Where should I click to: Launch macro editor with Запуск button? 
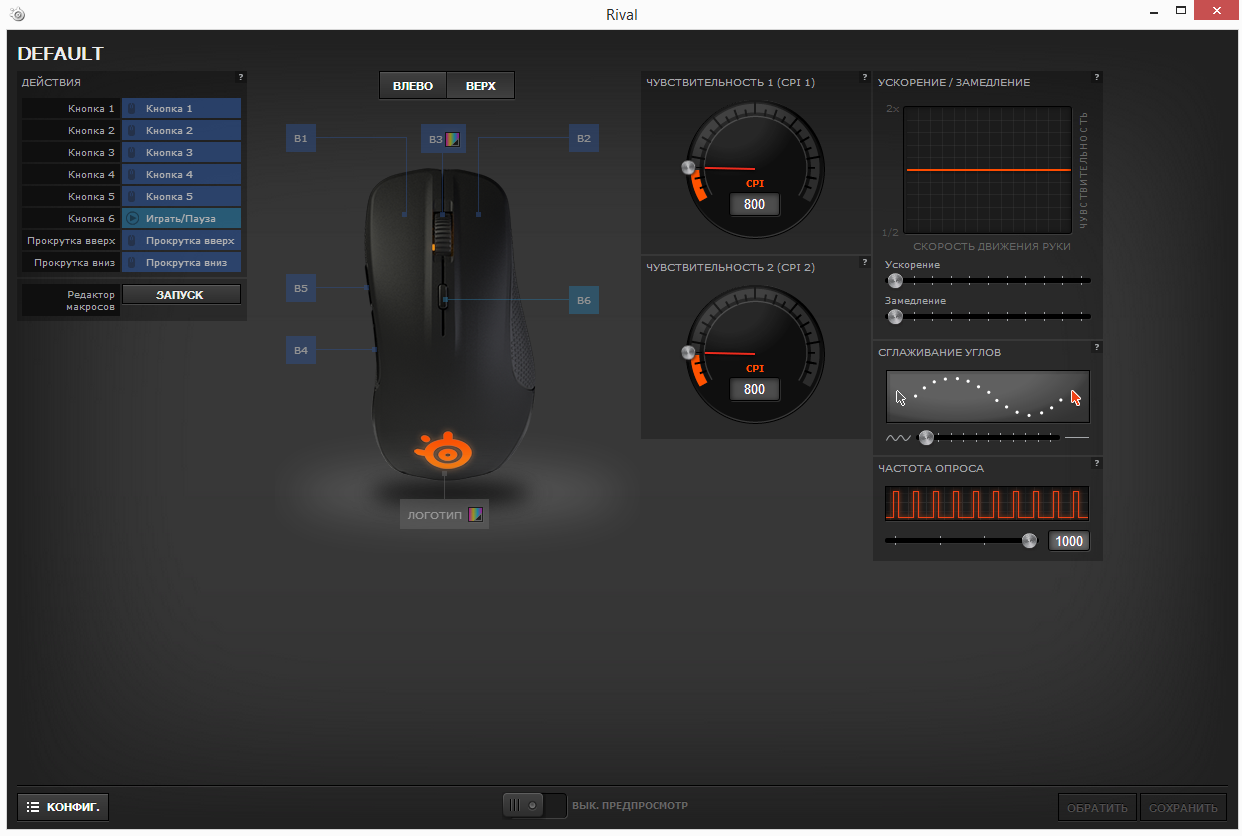click(x=181, y=295)
